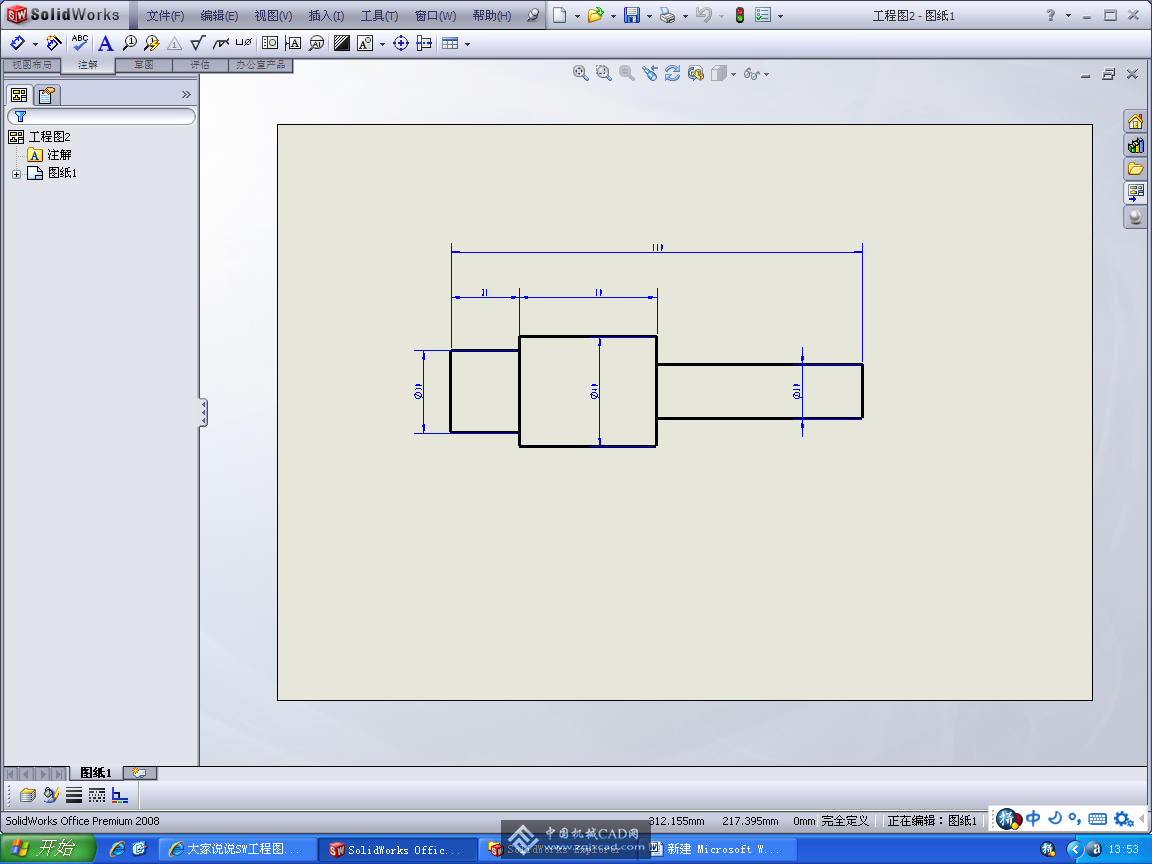Click the Tables icon
The height and width of the screenshot is (864, 1152).
coord(450,43)
